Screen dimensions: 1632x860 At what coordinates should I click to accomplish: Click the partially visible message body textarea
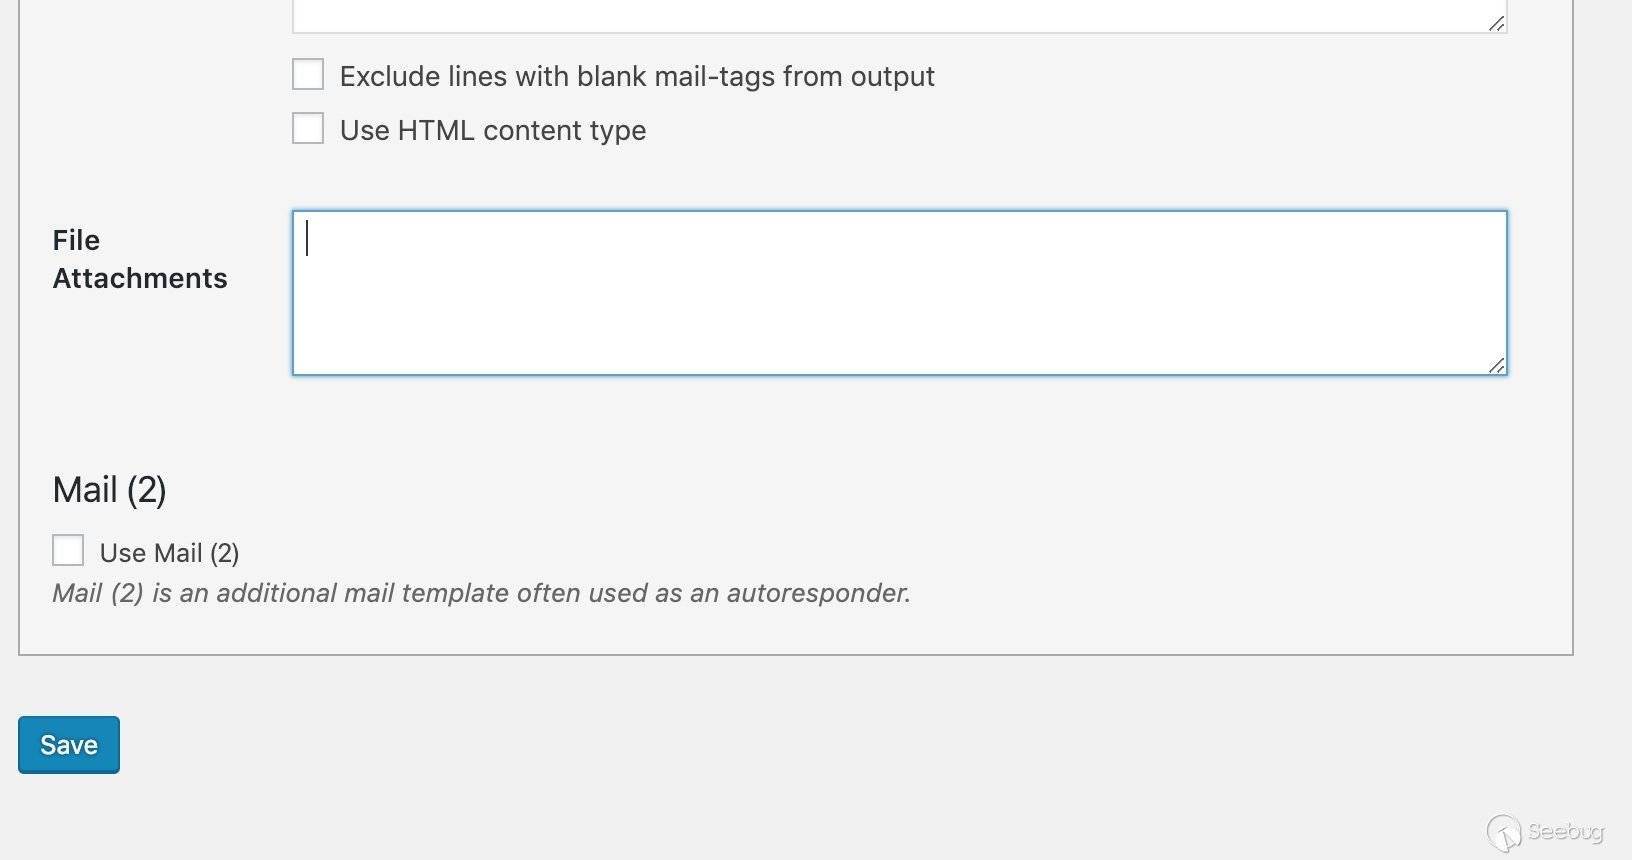tap(899, 16)
